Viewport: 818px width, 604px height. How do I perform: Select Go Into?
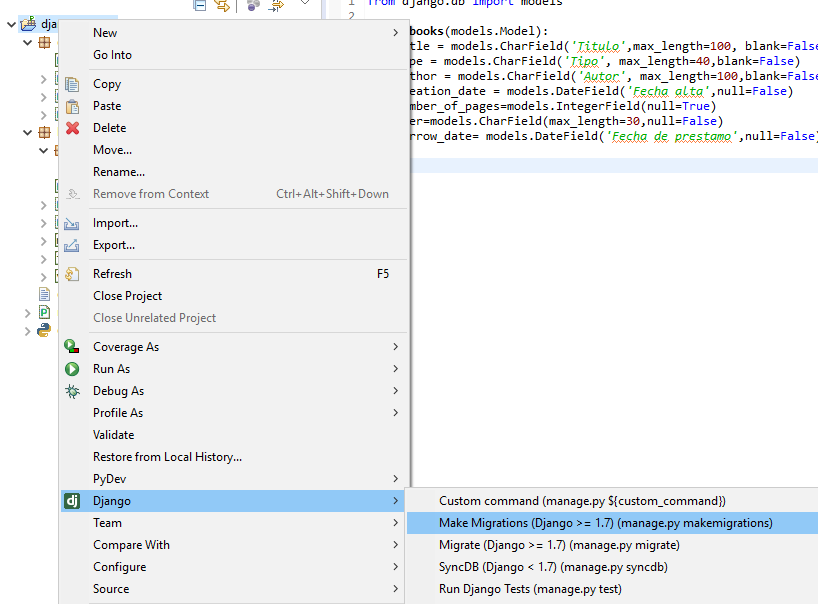click(233, 55)
